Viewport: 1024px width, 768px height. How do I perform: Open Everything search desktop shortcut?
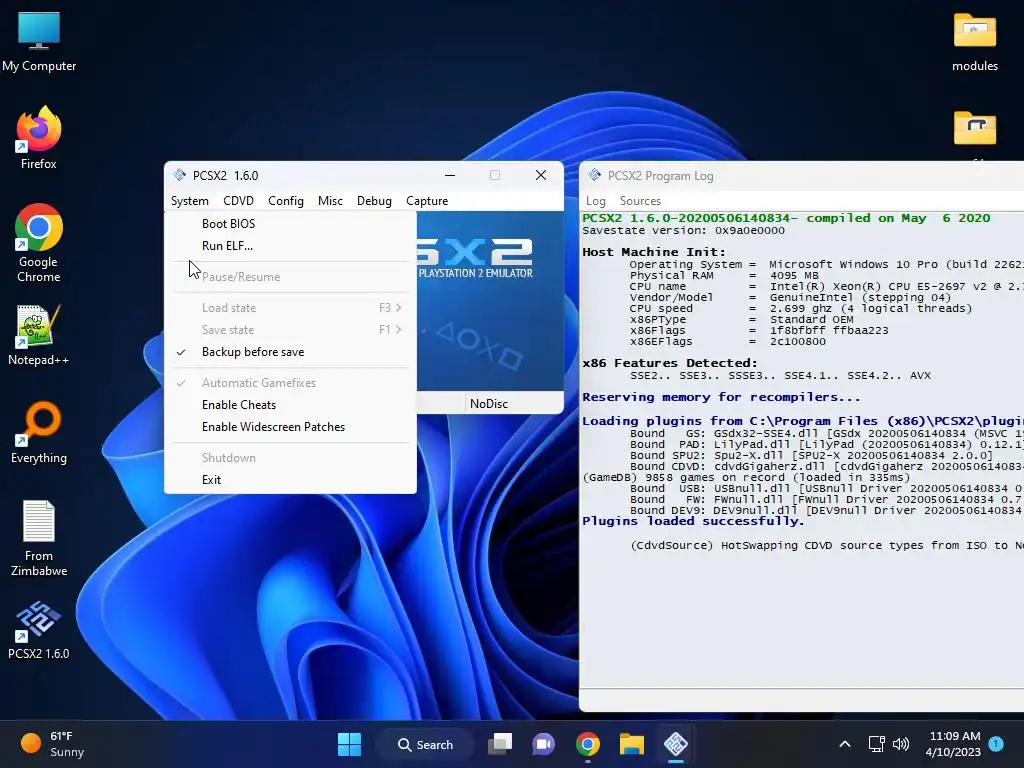coord(39,432)
